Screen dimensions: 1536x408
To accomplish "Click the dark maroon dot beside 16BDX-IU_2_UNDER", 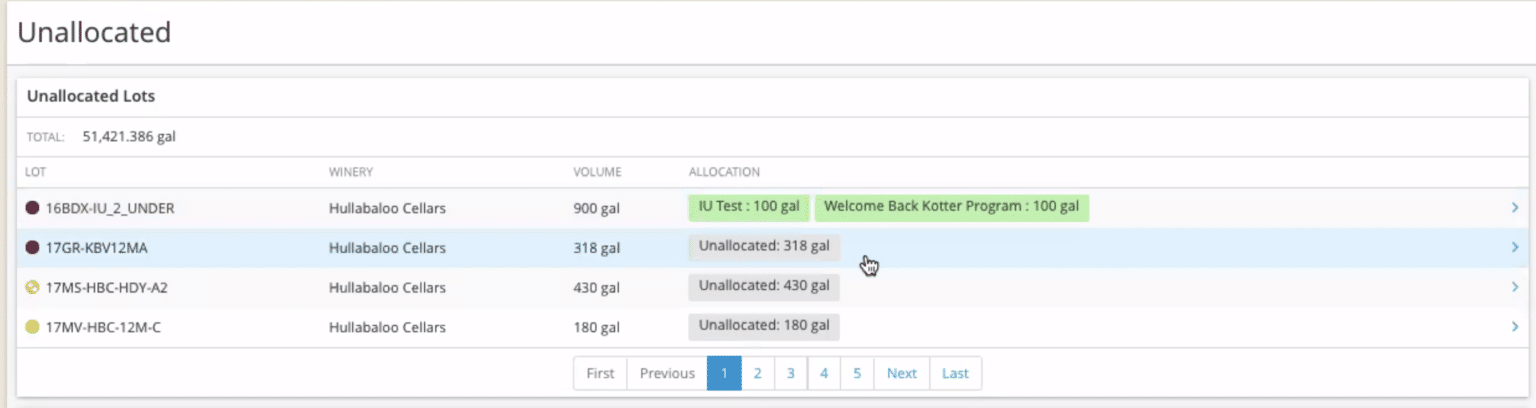I will point(33,208).
